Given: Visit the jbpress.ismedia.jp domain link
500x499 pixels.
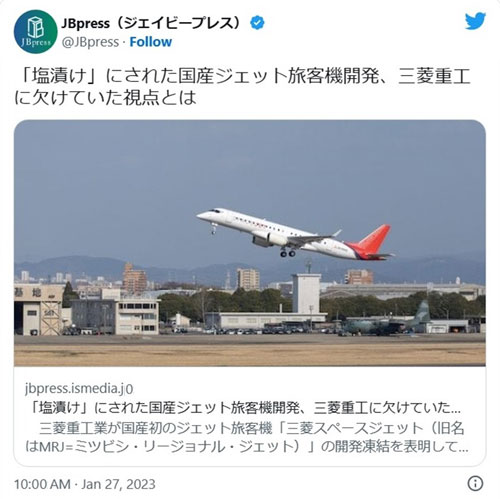Looking at the screenshot, I should pyautogui.click(x=79, y=388).
